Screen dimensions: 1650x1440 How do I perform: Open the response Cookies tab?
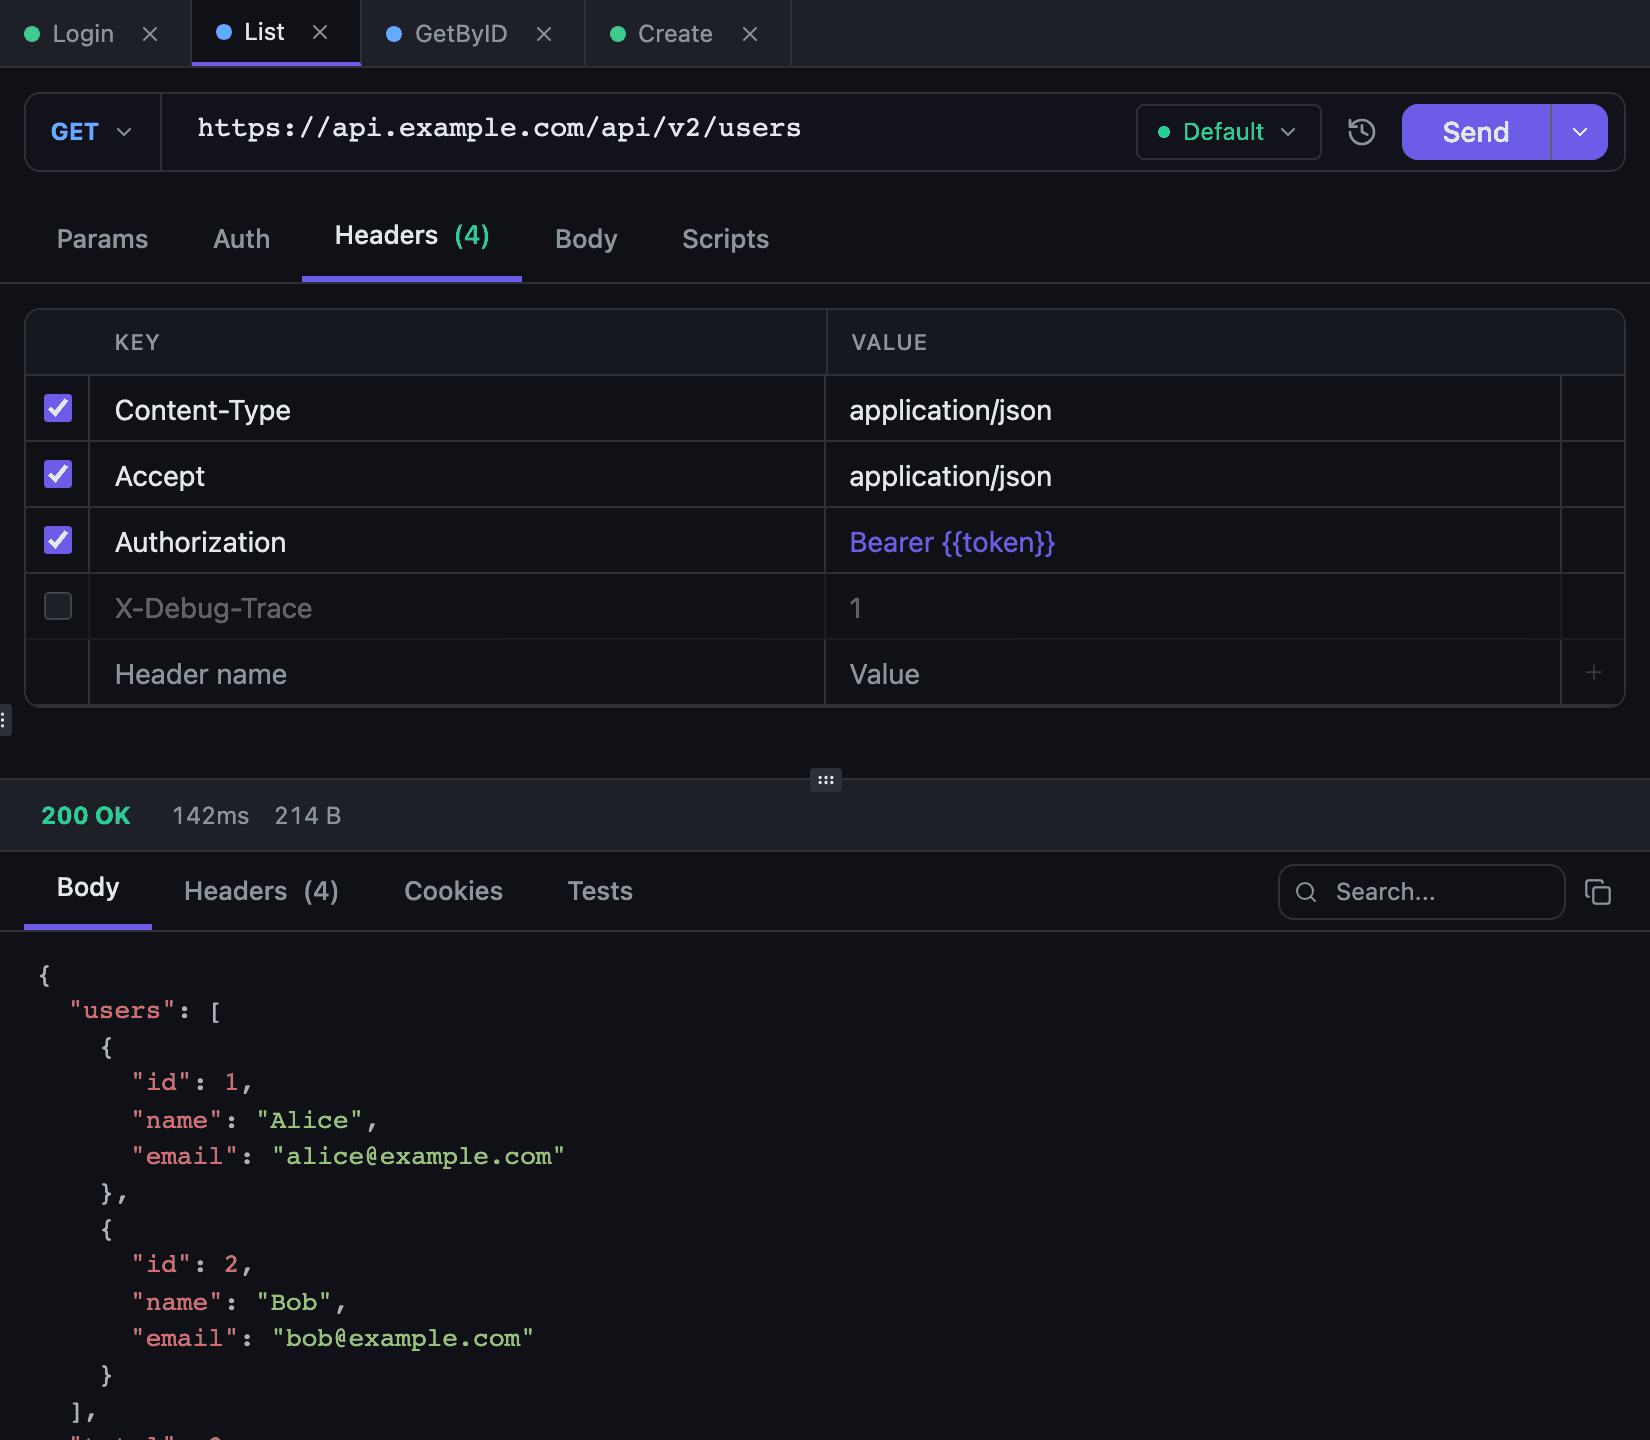tap(453, 891)
